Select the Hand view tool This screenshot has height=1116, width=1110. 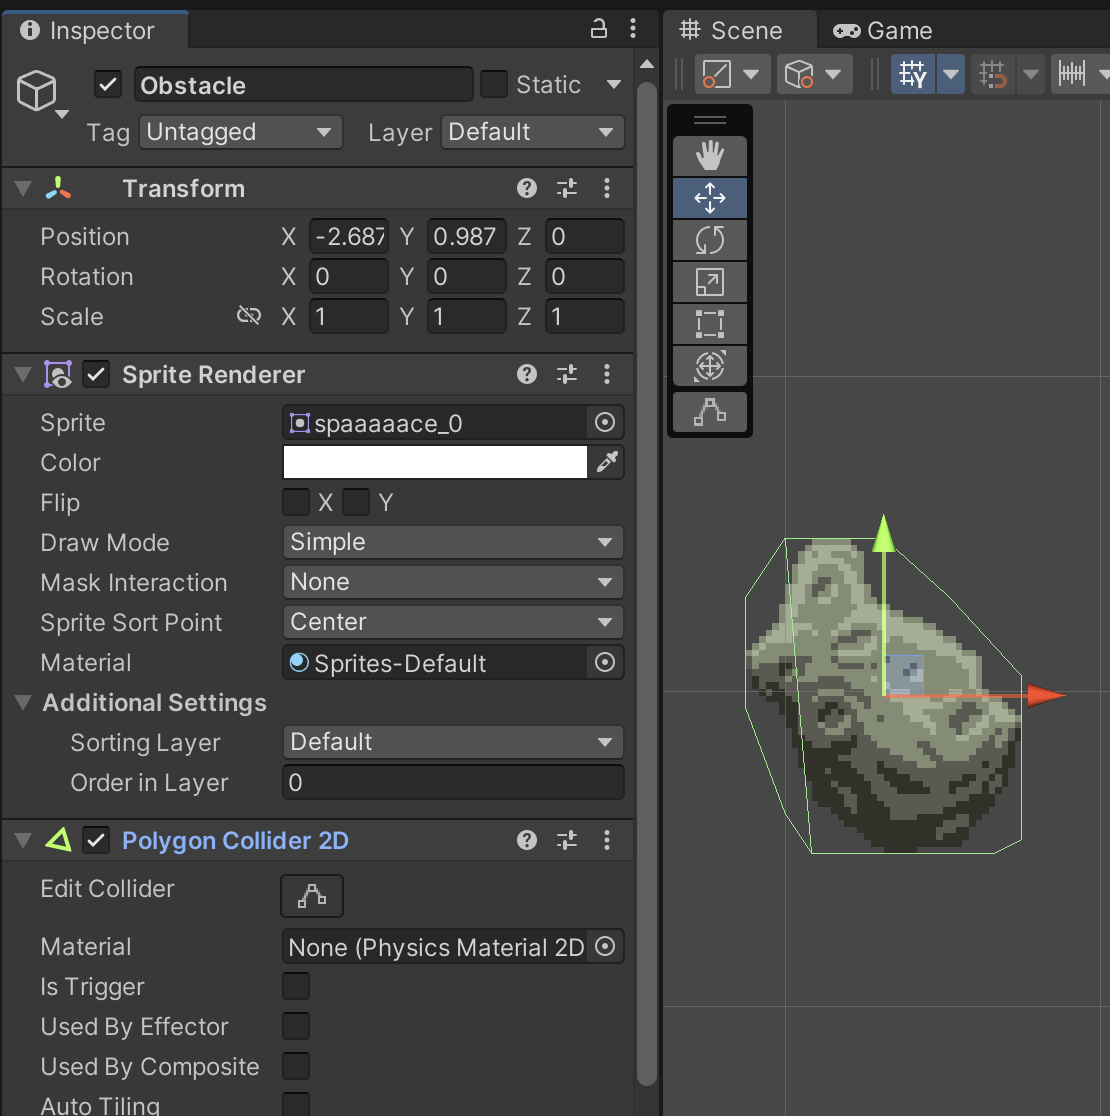709,156
